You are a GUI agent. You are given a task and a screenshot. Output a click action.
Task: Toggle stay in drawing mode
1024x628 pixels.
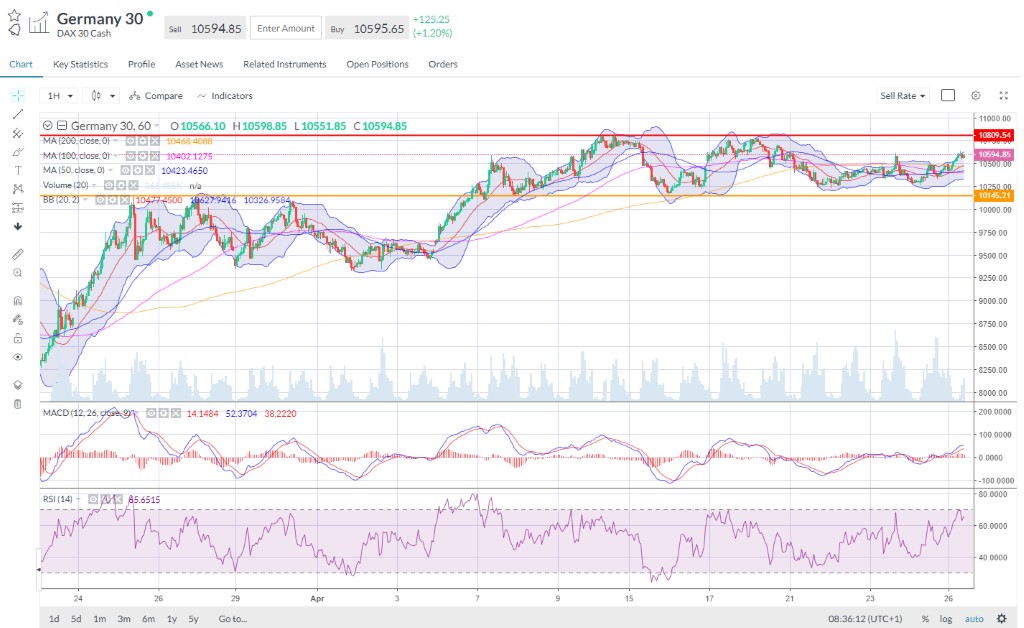[18, 320]
